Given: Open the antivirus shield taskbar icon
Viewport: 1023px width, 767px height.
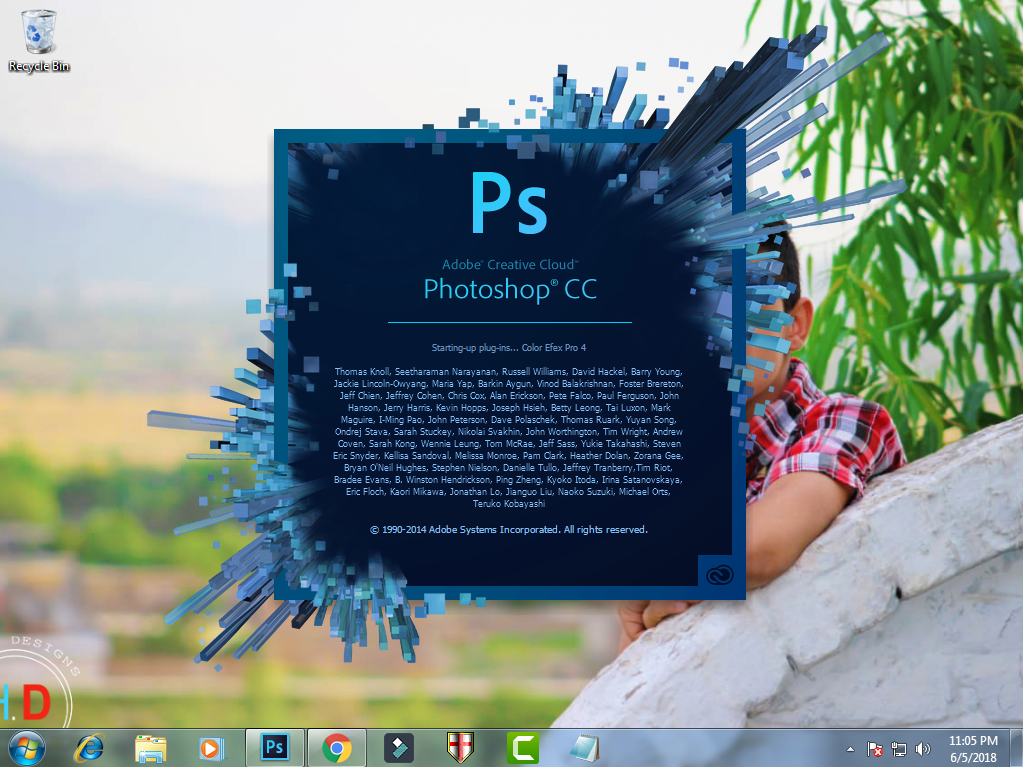Looking at the screenshot, I should tap(461, 747).
